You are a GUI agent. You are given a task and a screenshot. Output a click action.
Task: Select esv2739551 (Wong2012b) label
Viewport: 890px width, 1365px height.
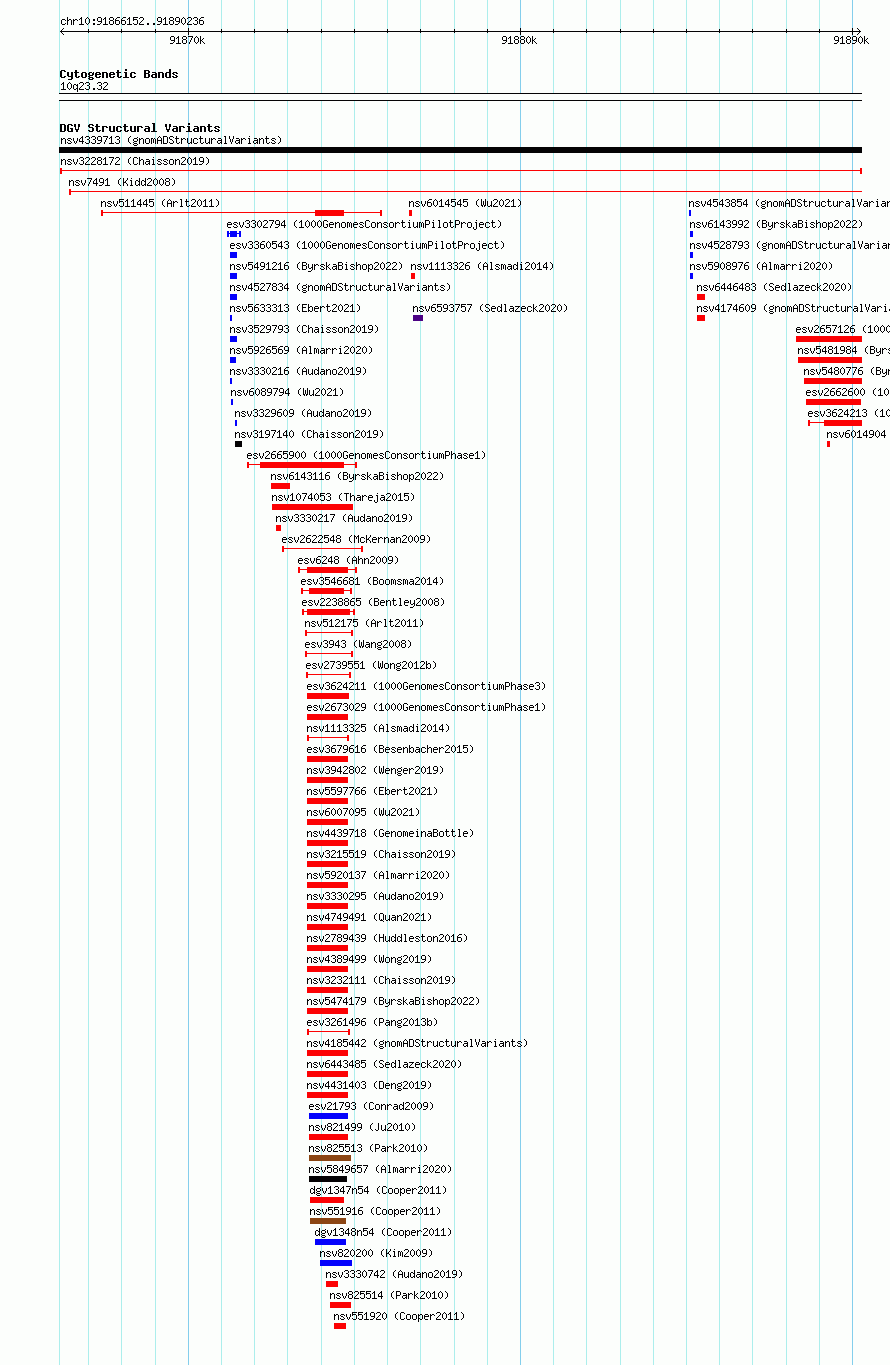coord(371,665)
